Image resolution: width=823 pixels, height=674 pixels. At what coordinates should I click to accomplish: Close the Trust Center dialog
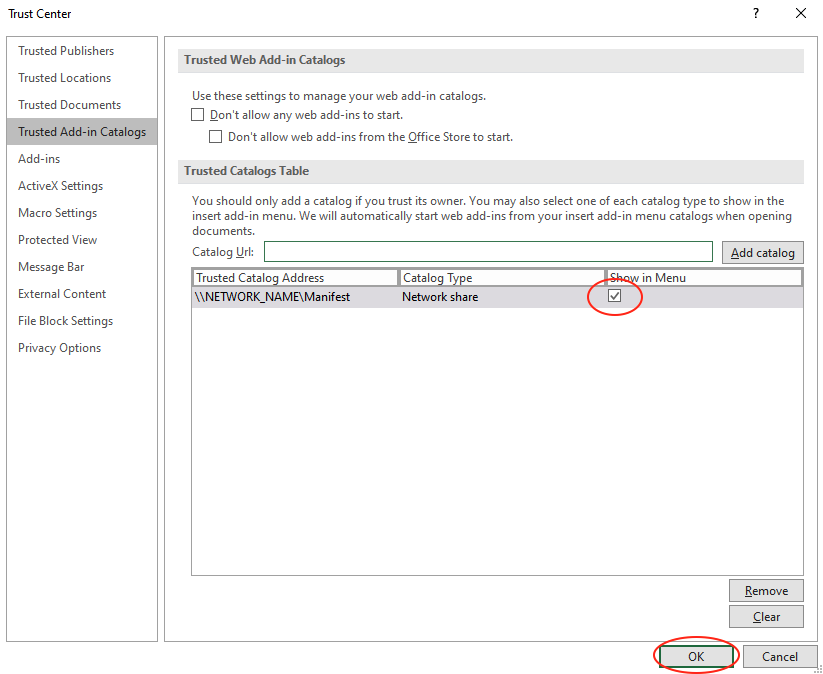pyautogui.click(x=800, y=14)
